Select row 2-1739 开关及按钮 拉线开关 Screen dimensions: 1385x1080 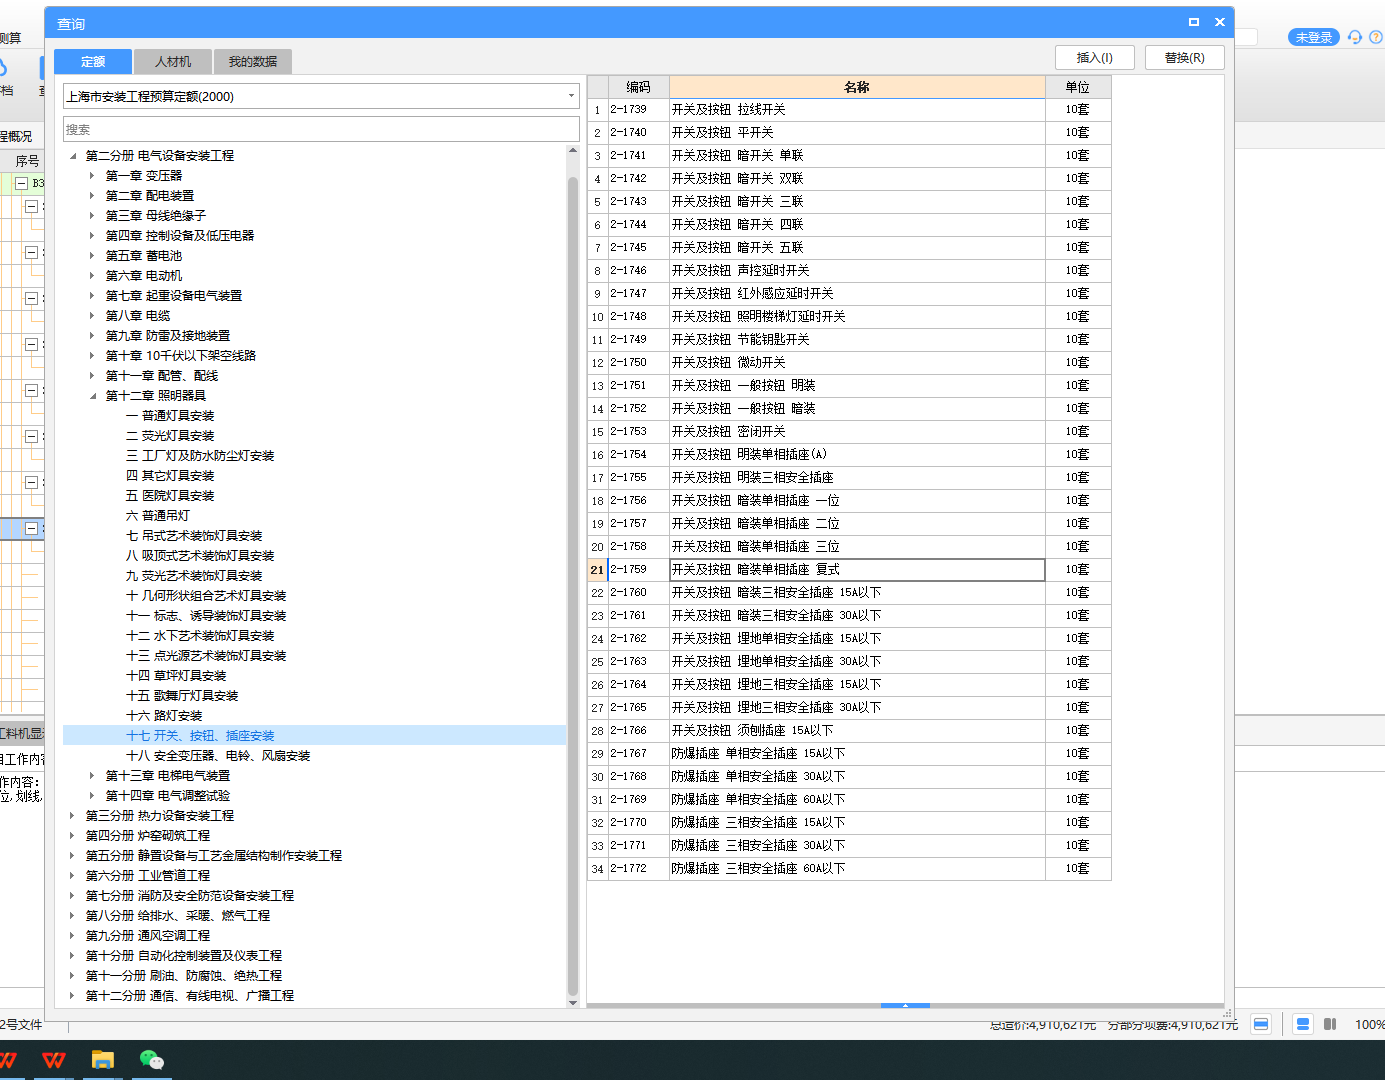coord(849,110)
